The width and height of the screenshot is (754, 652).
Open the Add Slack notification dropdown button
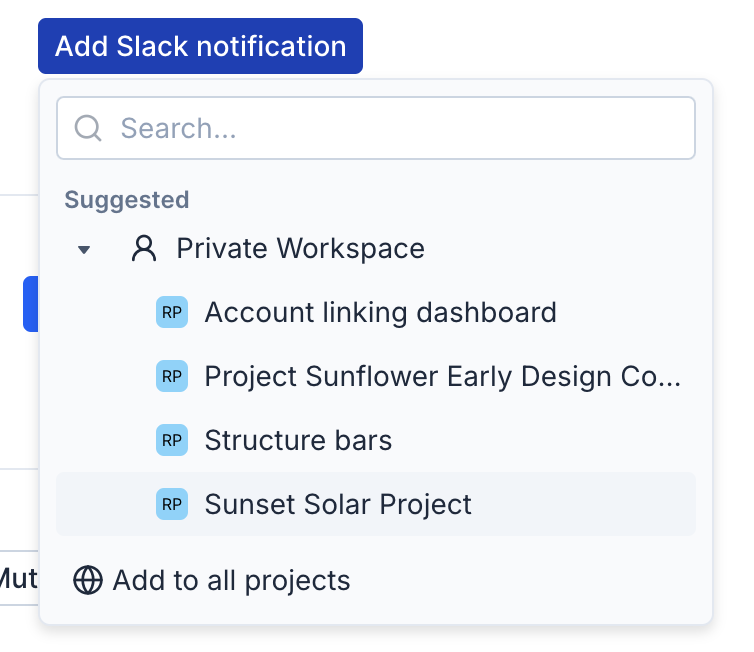[200, 46]
